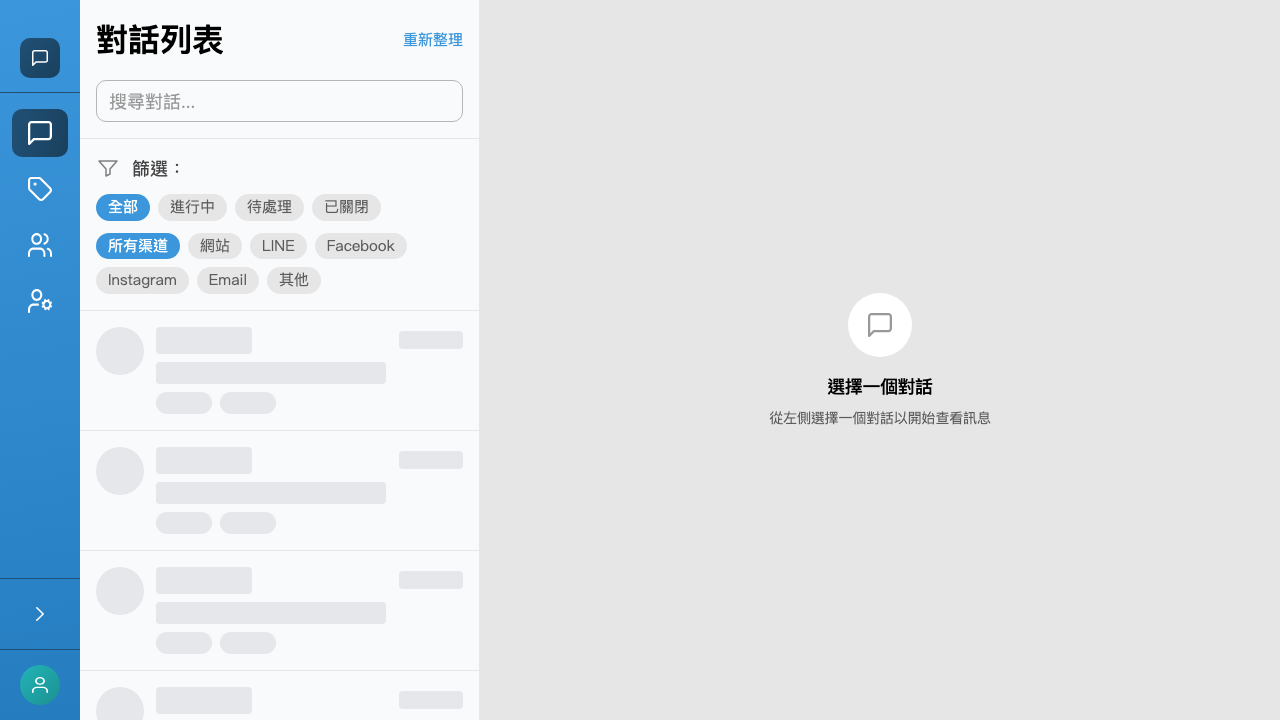Filter by Email channel

227,280
